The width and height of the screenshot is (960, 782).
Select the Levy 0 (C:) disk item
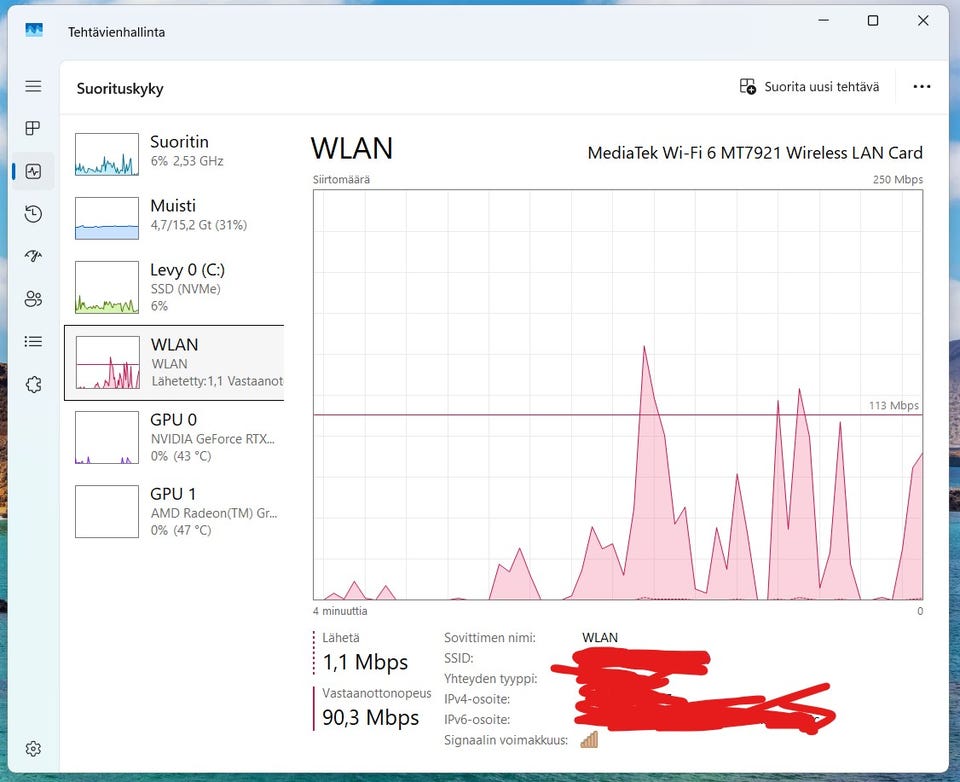tap(174, 287)
